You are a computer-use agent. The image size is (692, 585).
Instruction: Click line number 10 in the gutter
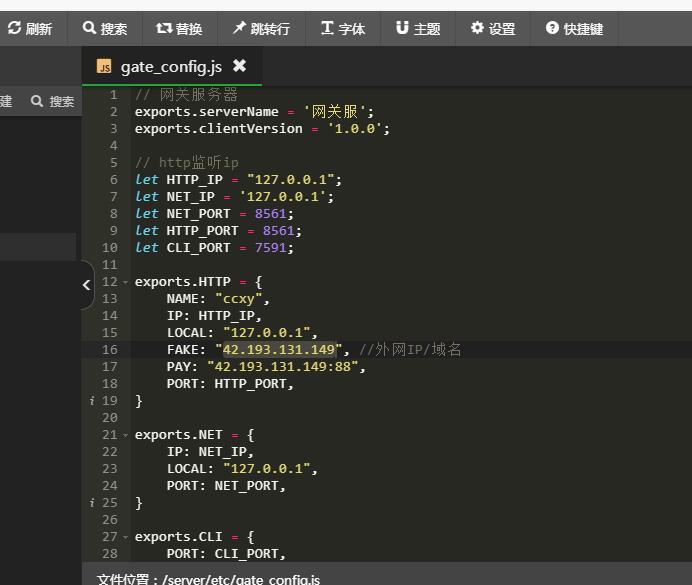click(x=109, y=248)
